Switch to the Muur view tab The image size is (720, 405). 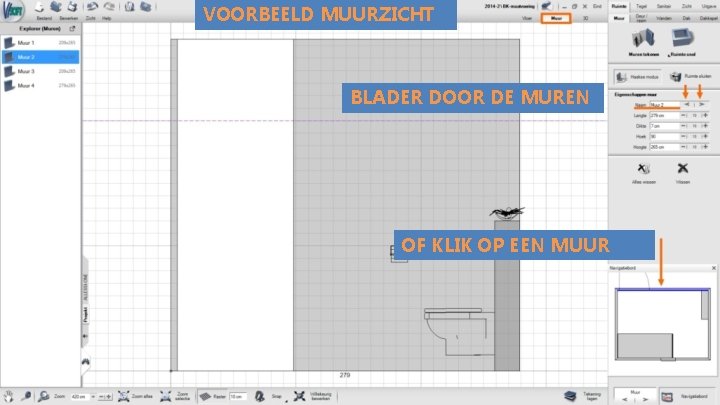(x=556, y=18)
